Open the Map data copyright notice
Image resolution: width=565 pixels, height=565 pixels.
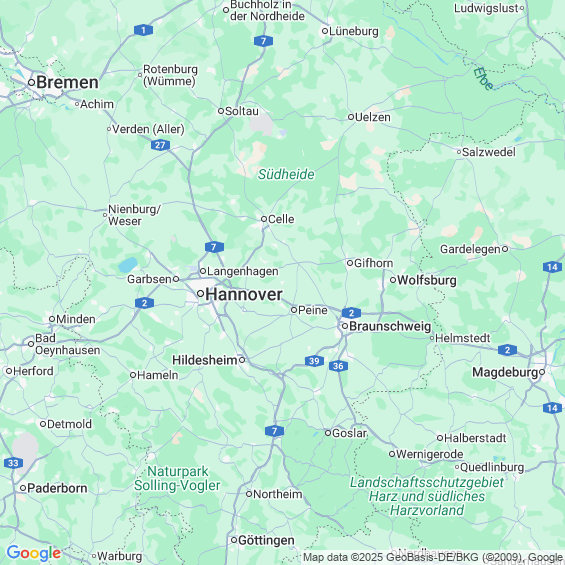tap(433, 557)
